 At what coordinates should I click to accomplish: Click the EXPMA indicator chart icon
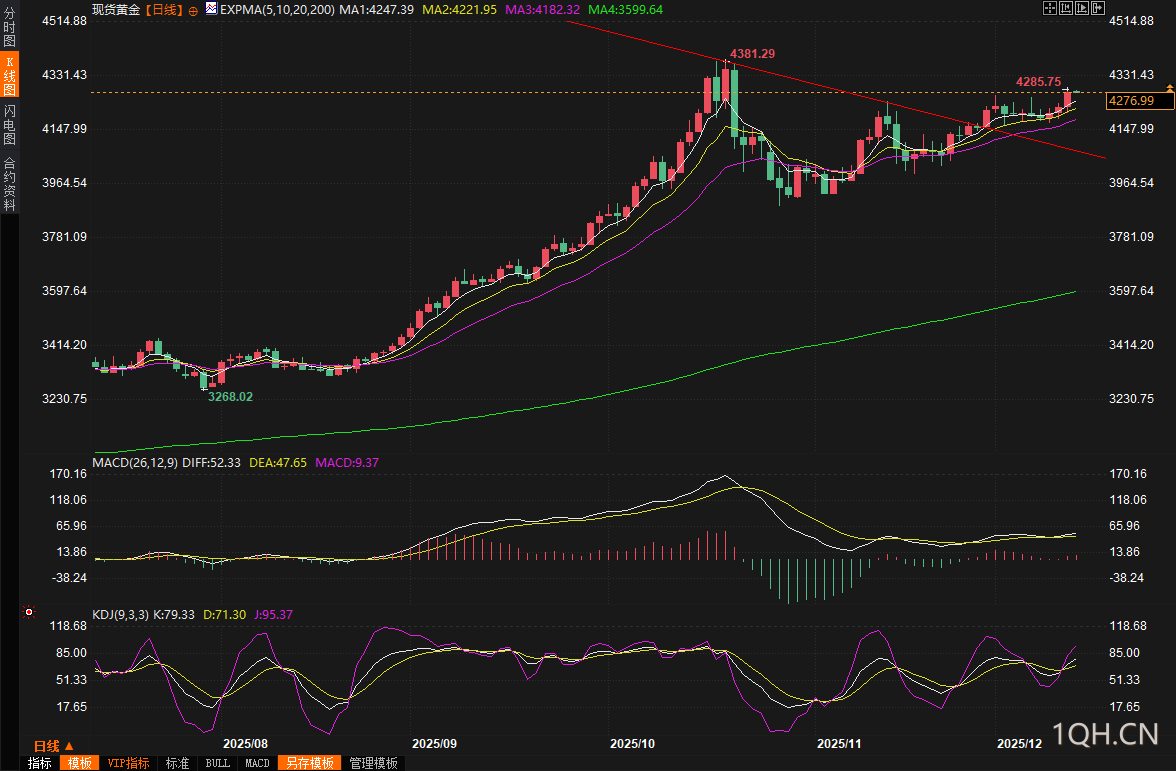[210, 8]
